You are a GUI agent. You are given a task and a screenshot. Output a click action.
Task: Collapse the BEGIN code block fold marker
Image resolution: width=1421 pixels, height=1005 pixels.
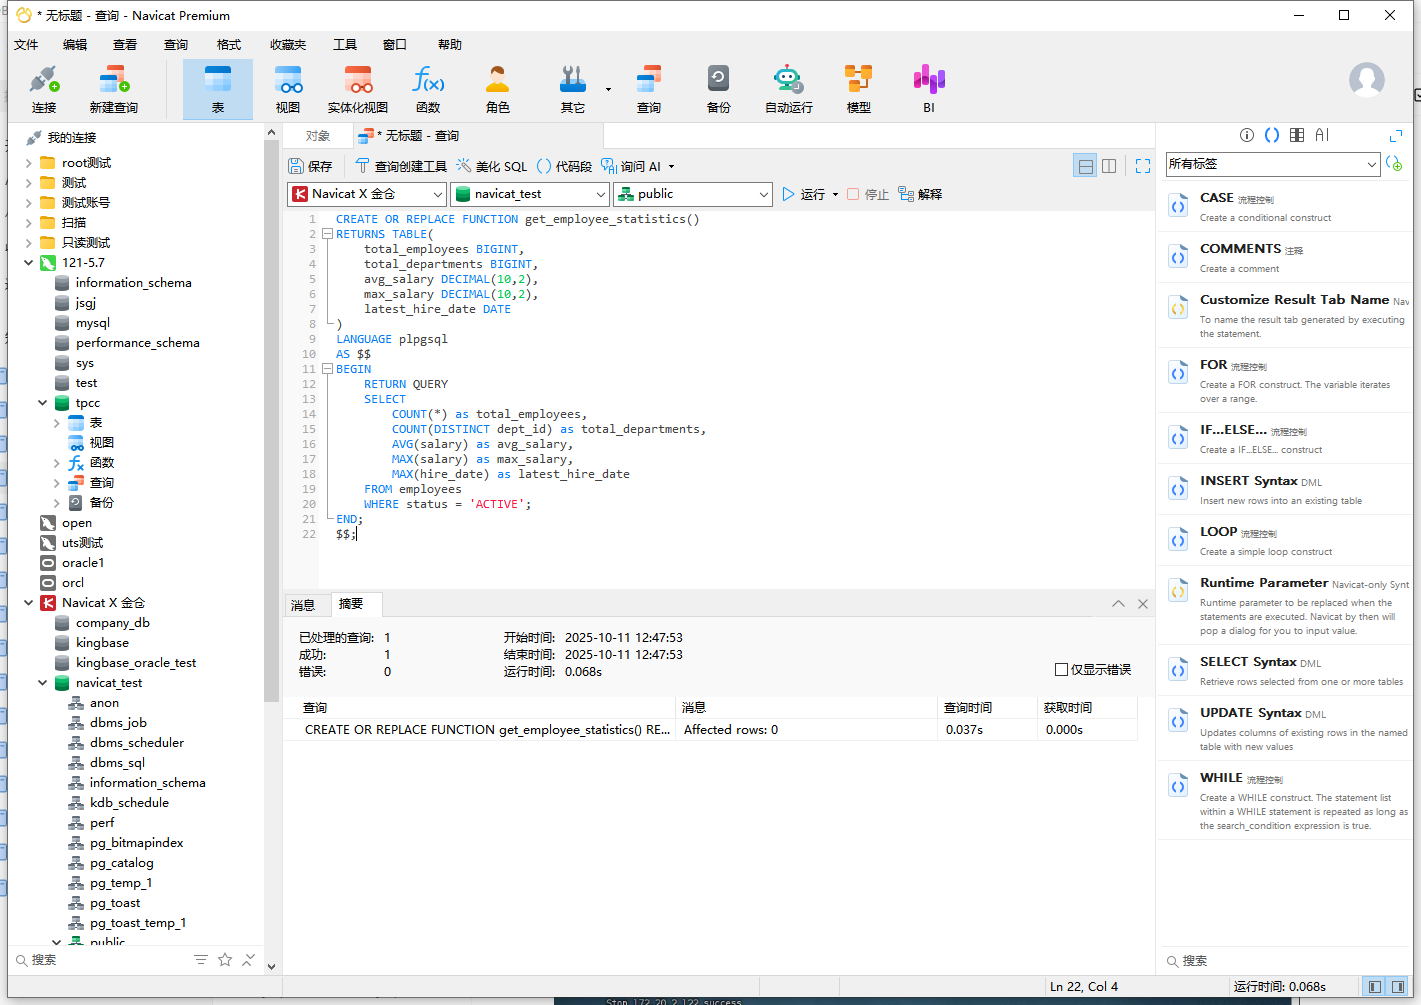coord(327,369)
